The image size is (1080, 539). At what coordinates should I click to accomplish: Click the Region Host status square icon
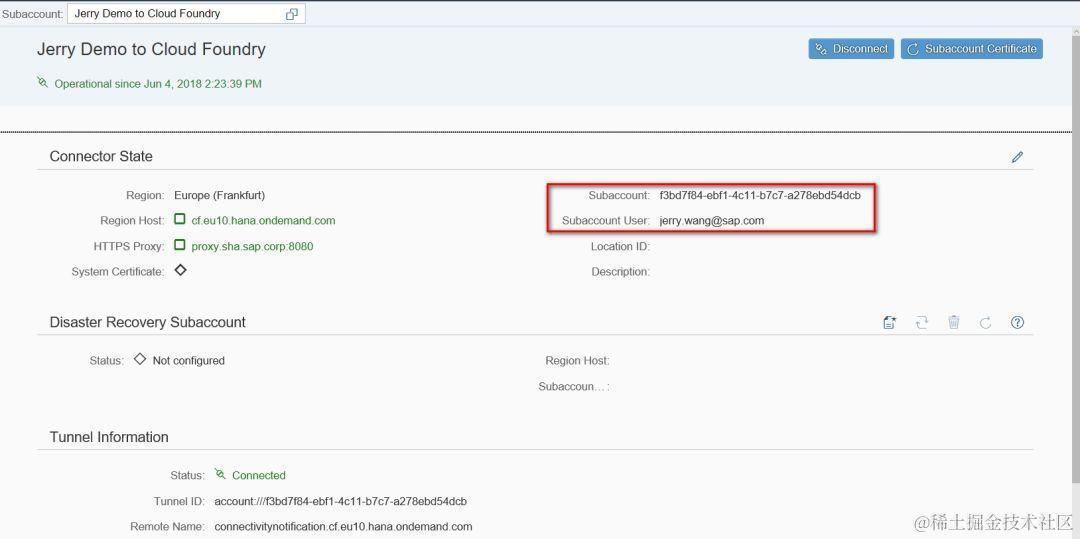pyautogui.click(x=180, y=220)
